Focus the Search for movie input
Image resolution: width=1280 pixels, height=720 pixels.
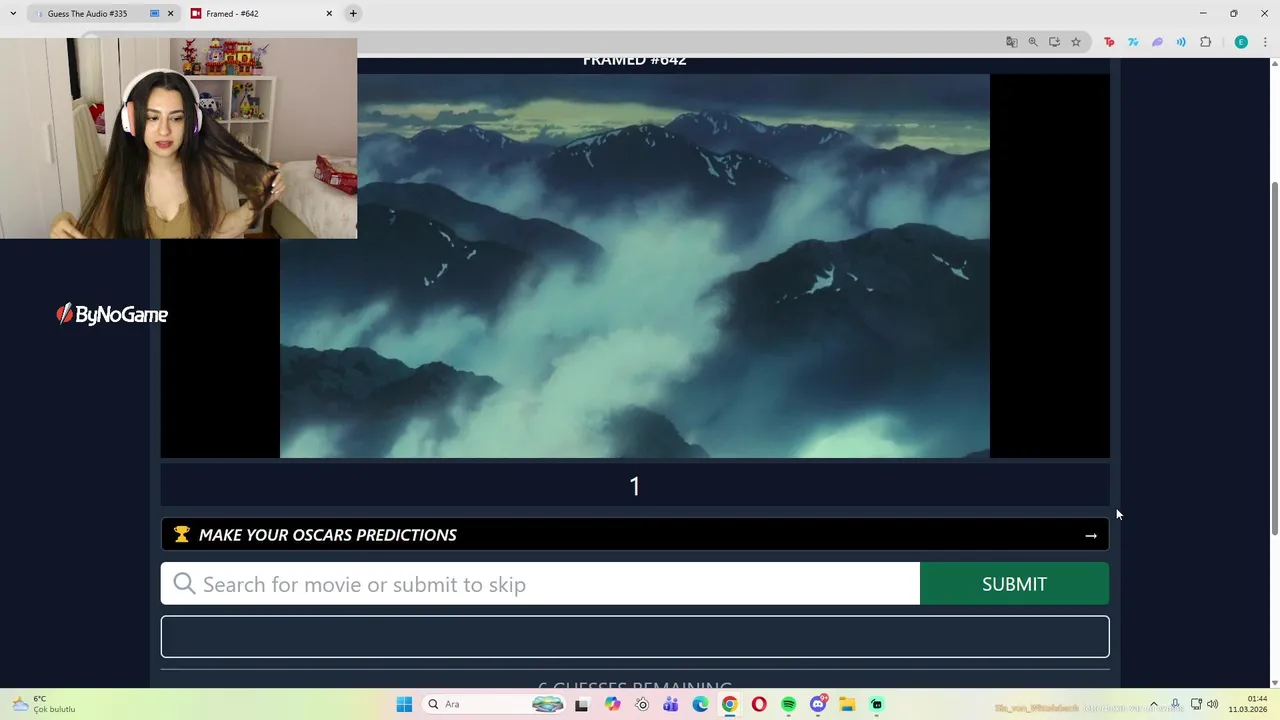point(540,584)
